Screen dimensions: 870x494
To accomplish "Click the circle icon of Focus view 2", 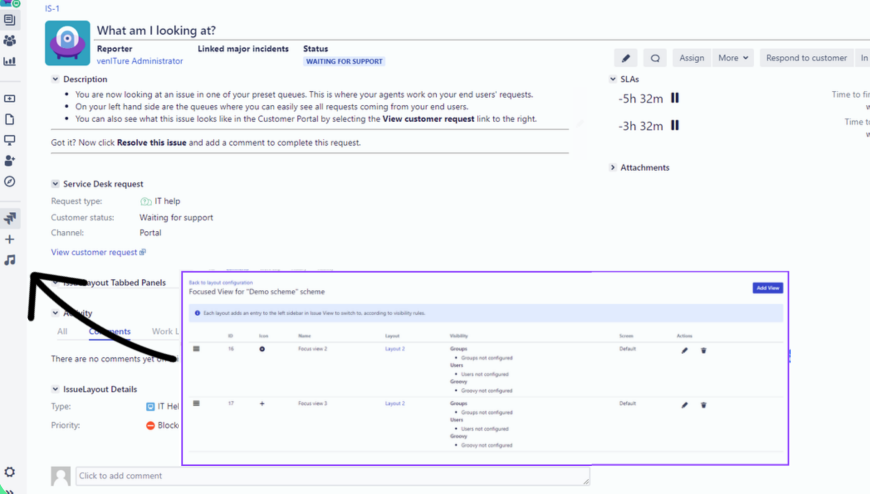I will [262, 349].
